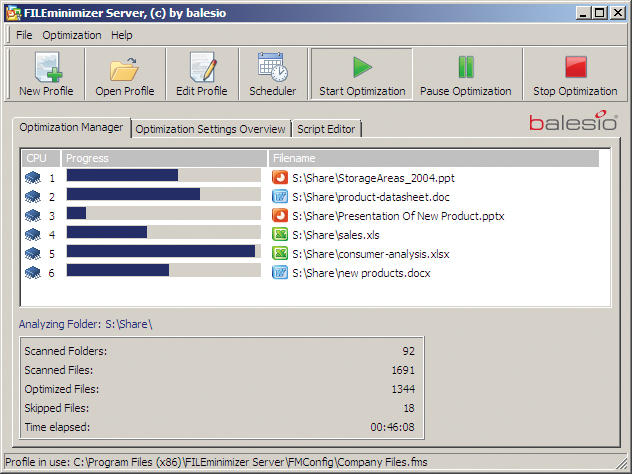Click the Analyzing Folder: S:\Share\ label
The width and height of the screenshot is (632, 474).
(x=85, y=324)
